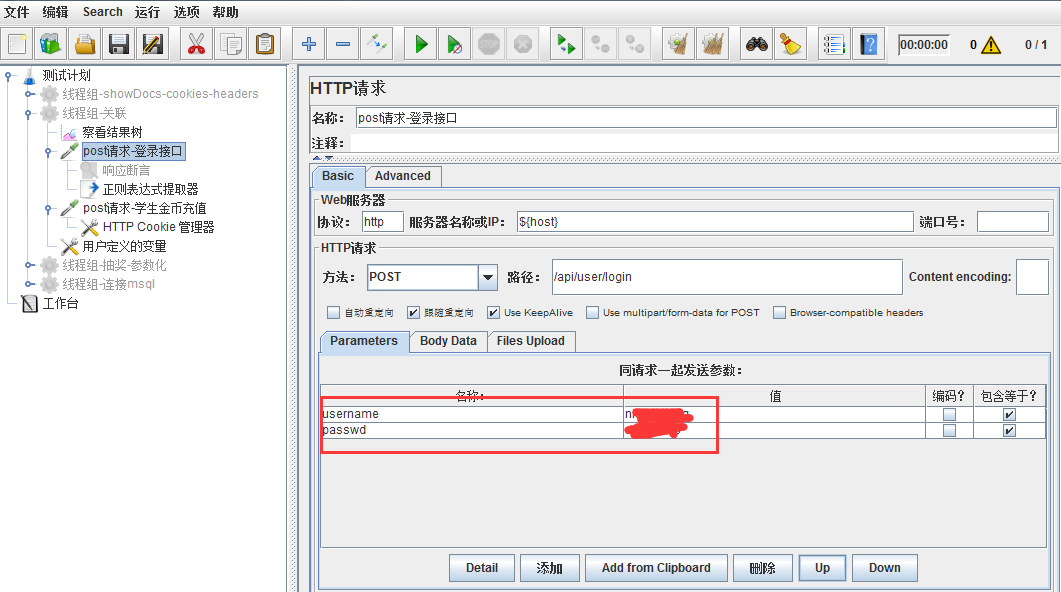This screenshot has width=1061, height=592.
Task: Click the 添加 button
Action: pyautogui.click(x=549, y=568)
